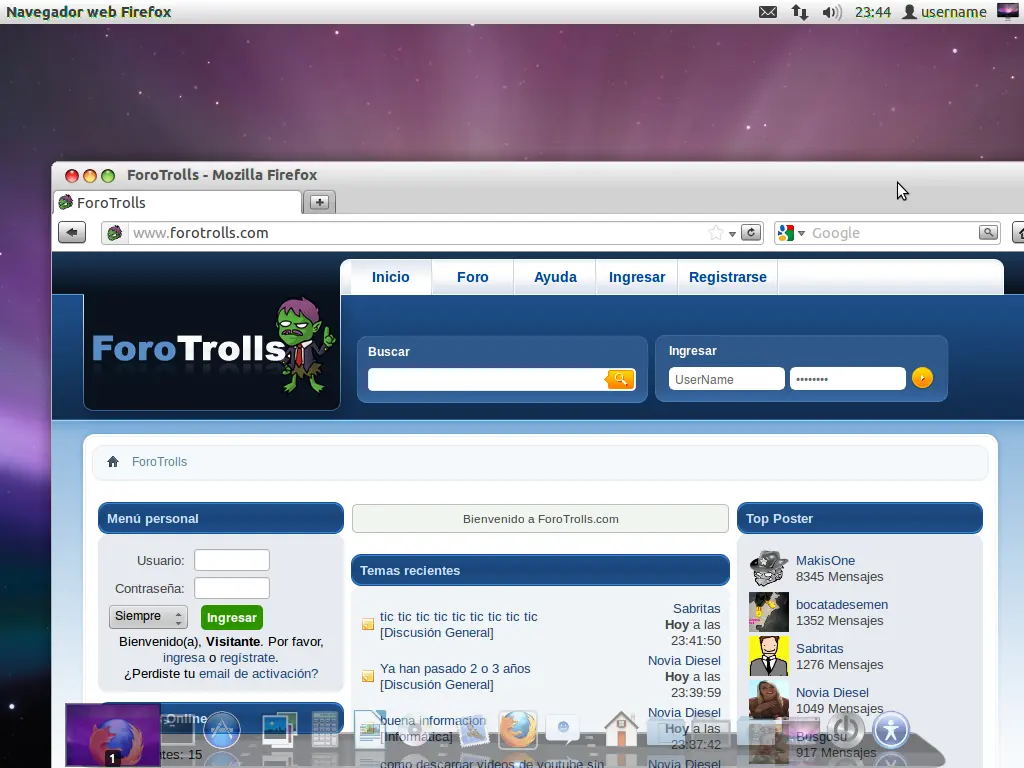Open the chat bubble icon in dock
This screenshot has width=1024, height=768.
click(x=563, y=729)
